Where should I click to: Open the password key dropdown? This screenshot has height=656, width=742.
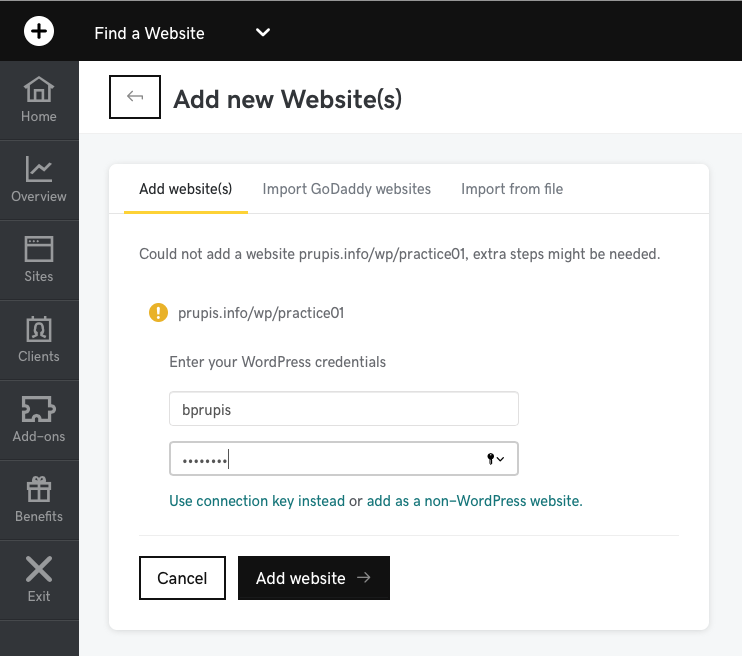point(495,459)
